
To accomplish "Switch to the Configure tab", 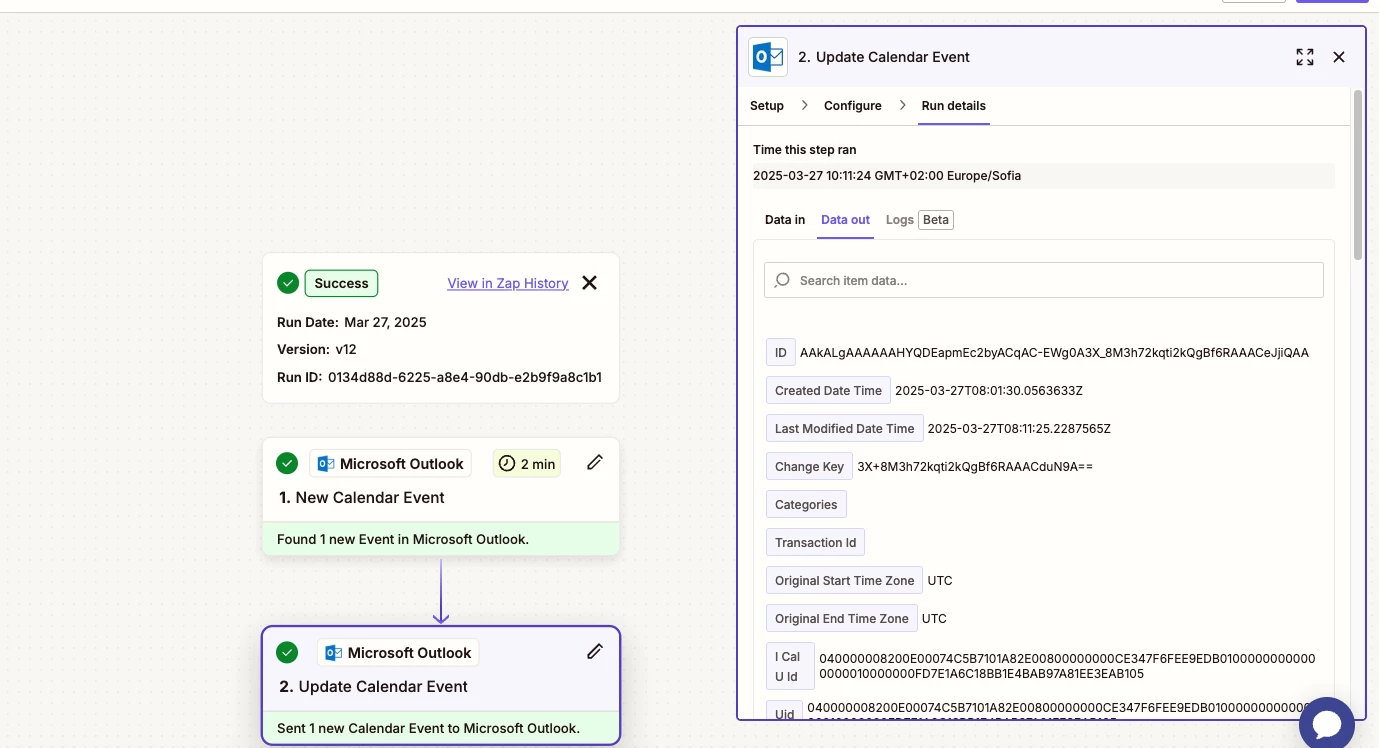I will point(853,105).
